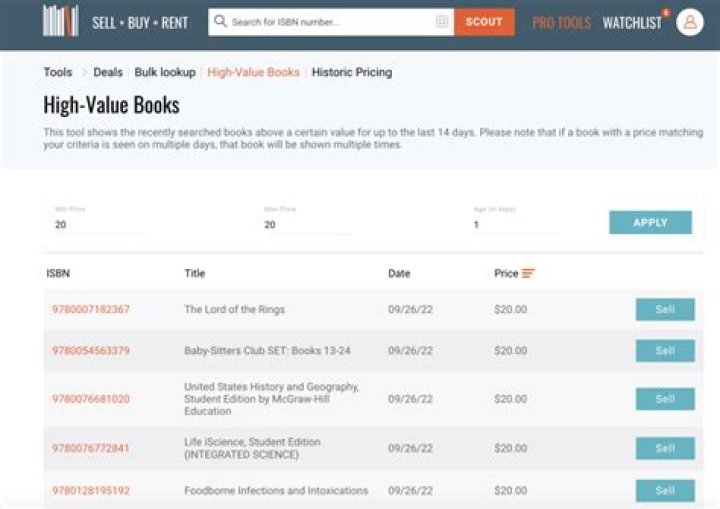
Task: Edit the Min Price field
Action: (99, 225)
